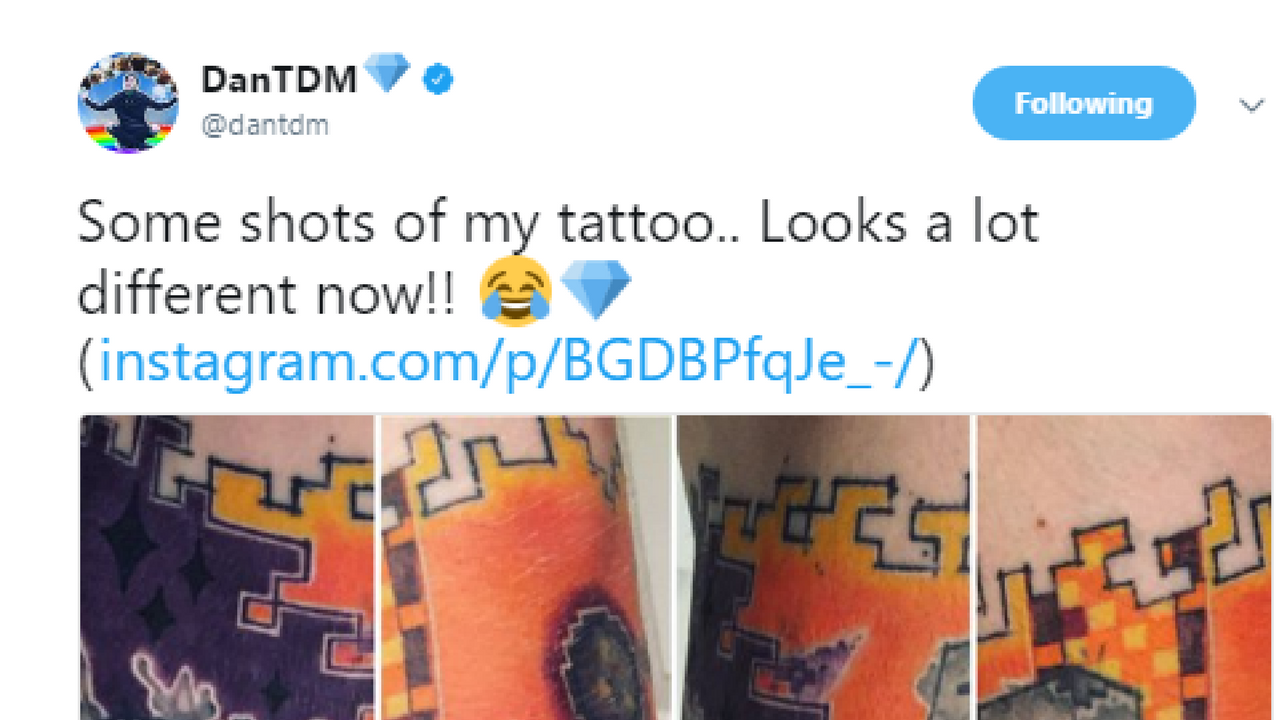Screen dimensions: 1280x720
Task: Click the blue verified checkmark badge
Action: (x=437, y=80)
